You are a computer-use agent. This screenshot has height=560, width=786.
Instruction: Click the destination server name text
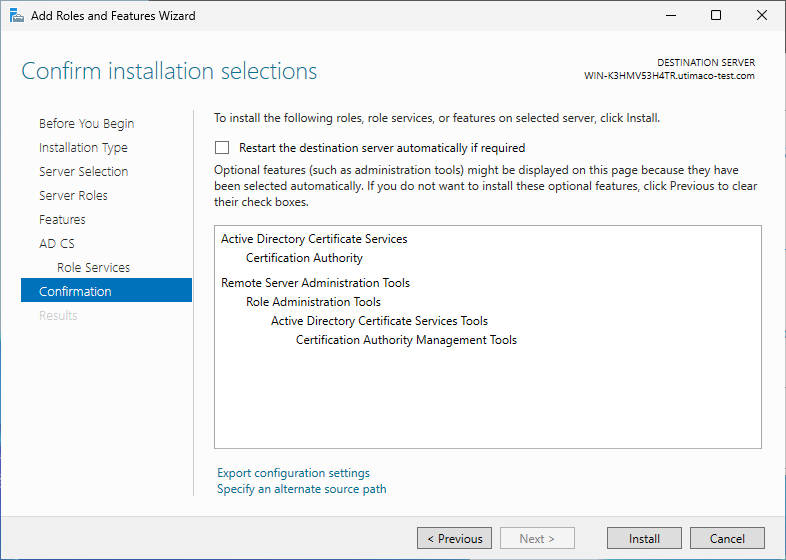[x=669, y=76]
